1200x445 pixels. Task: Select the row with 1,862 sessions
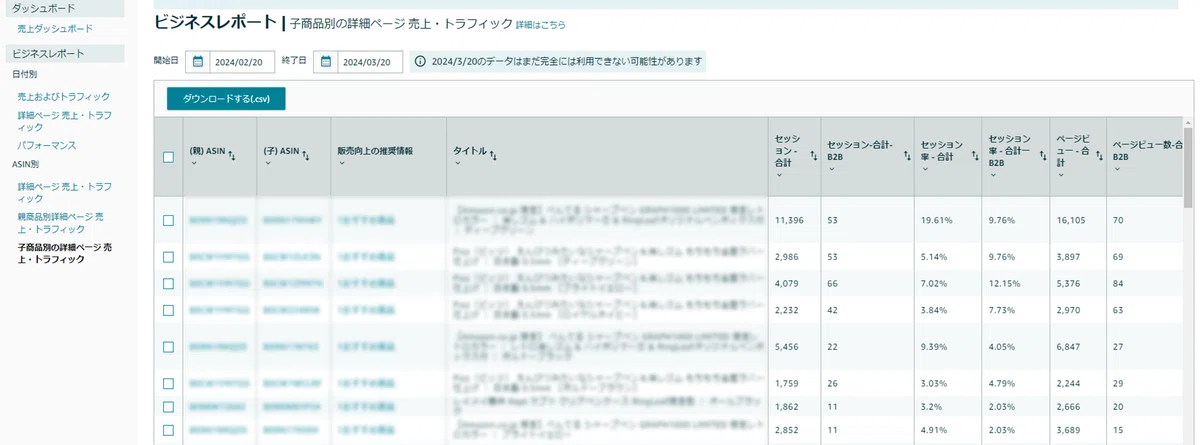[x=168, y=408]
